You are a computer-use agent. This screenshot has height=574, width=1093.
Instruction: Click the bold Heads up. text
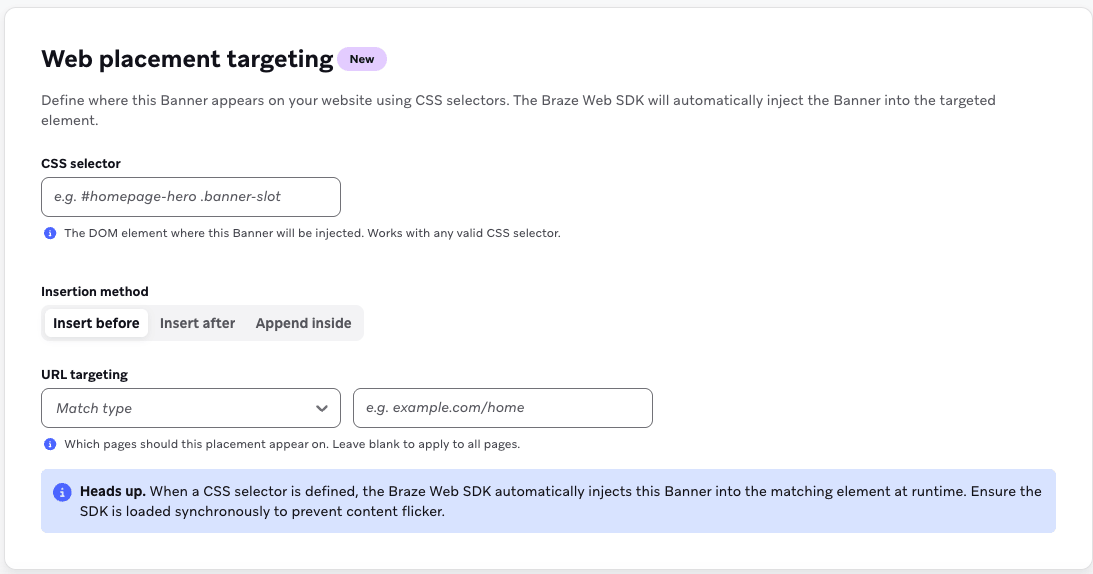coord(113,491)
